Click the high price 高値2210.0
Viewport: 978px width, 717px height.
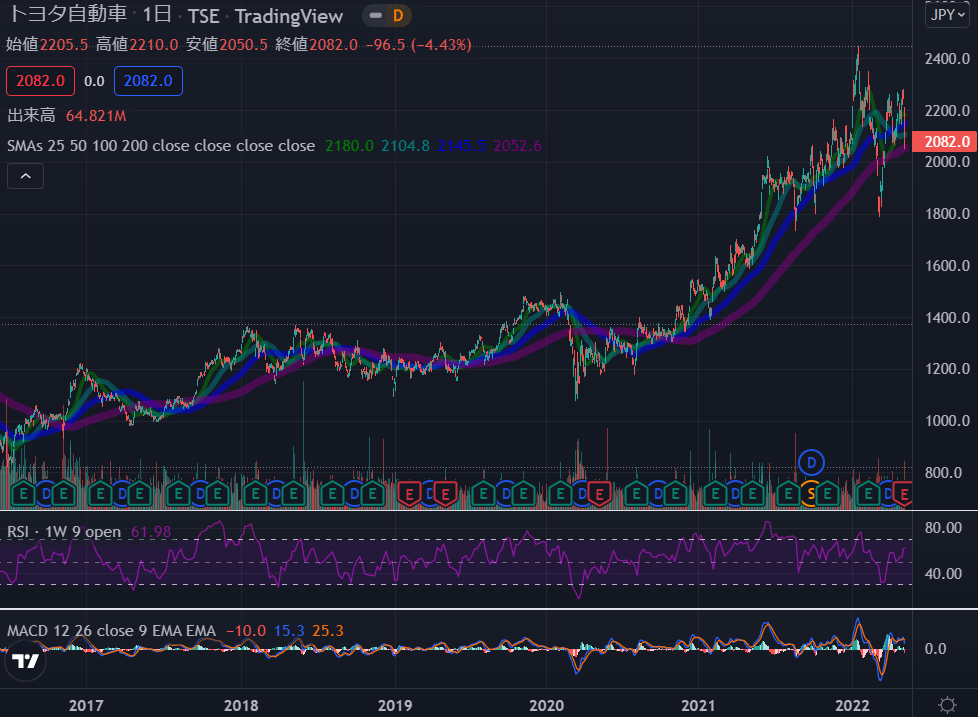[x=137, y=45]
